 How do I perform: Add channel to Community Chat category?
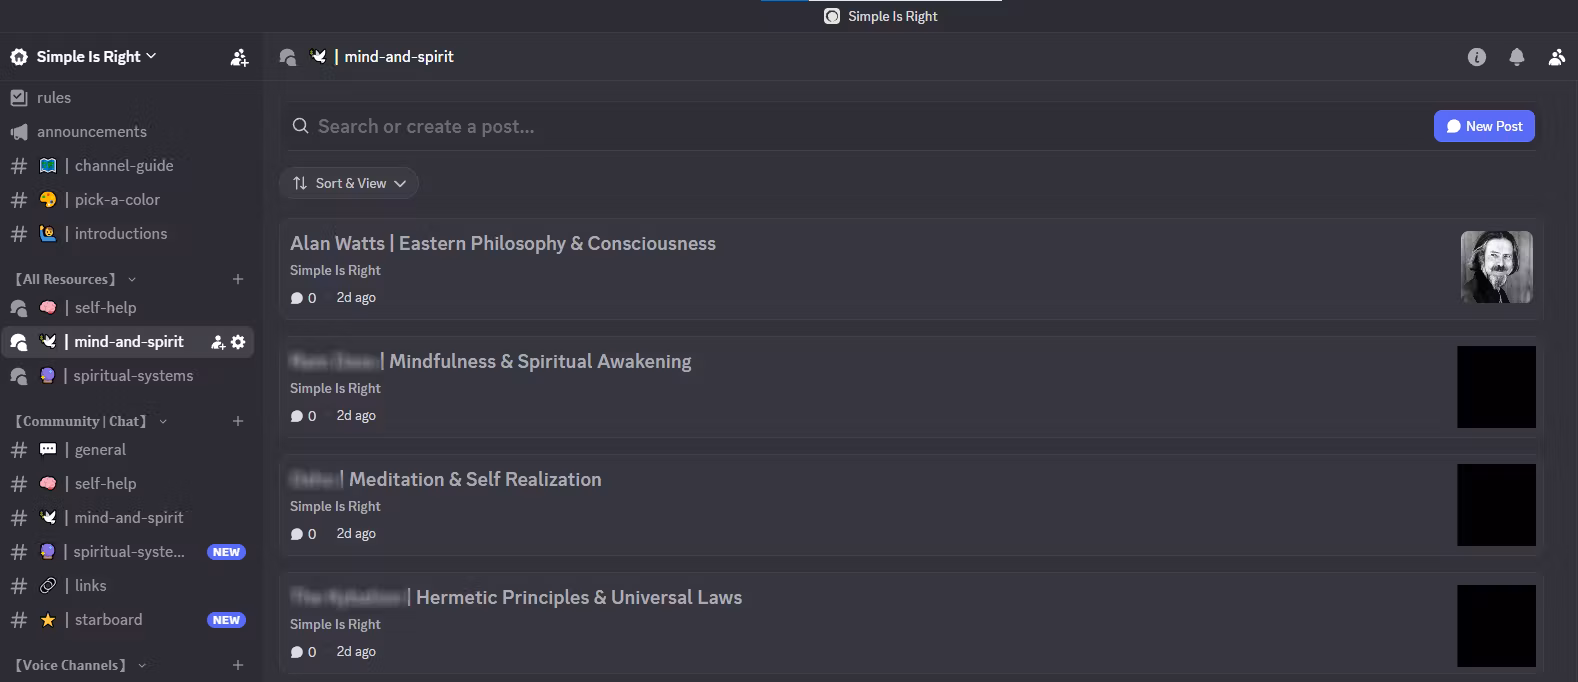point(238,421)
